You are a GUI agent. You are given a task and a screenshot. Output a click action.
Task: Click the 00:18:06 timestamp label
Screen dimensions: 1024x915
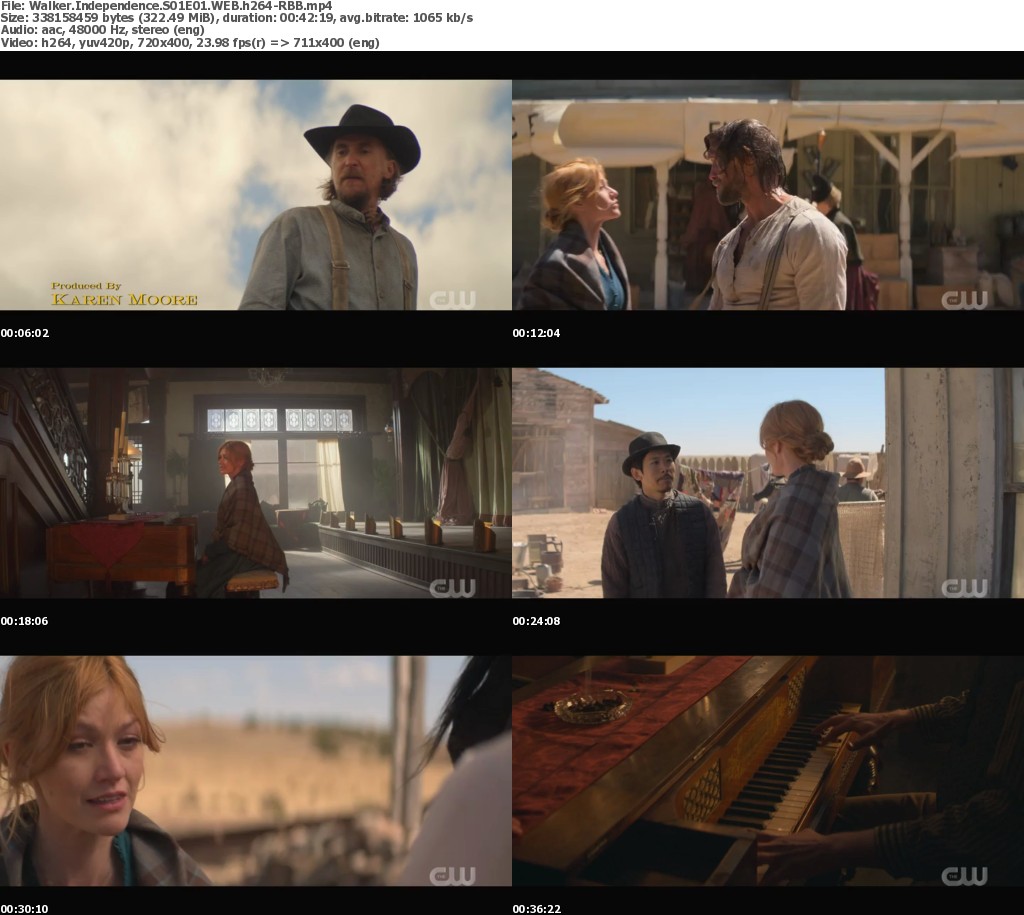click(x=24, y=621)
